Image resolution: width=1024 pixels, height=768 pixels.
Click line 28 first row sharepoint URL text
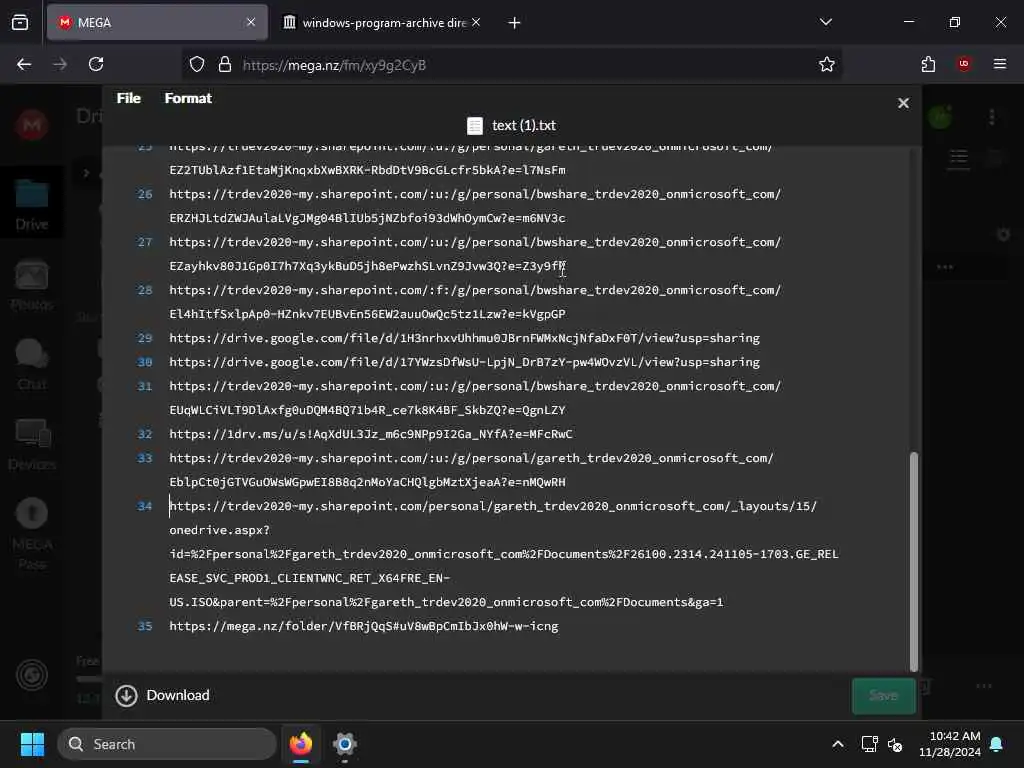tap(475, 290)
